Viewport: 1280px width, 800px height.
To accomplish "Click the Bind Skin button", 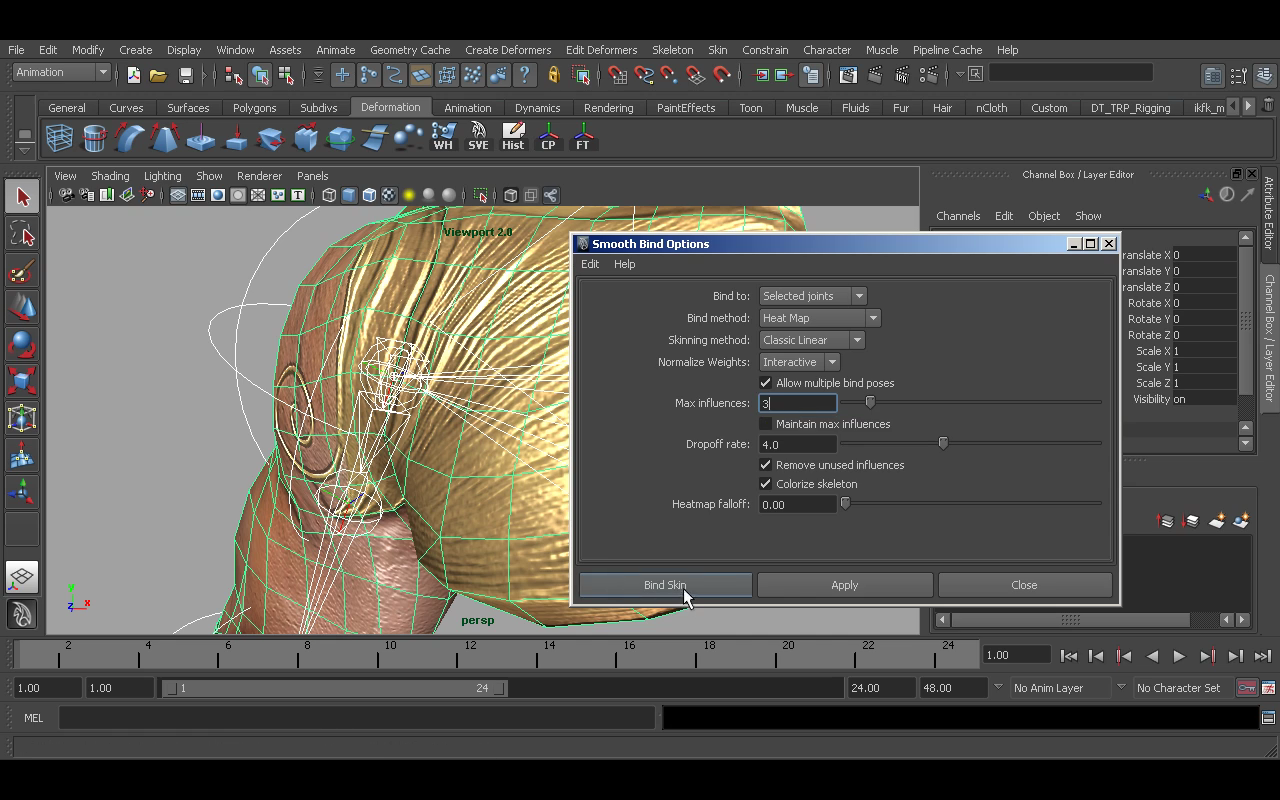I will pyautogui.click(x=664, y=585).
